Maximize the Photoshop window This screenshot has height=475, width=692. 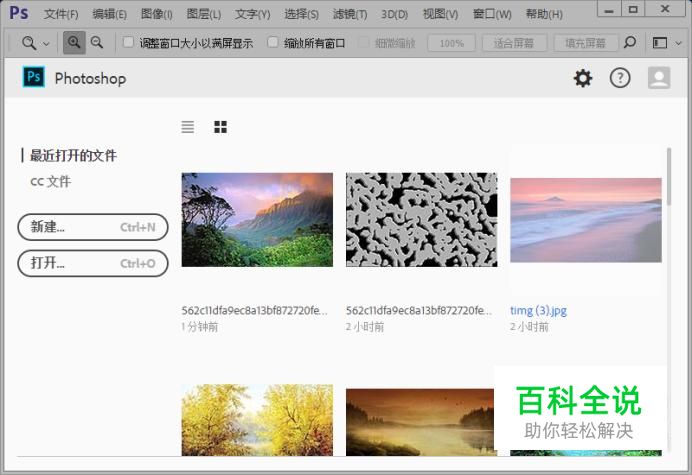pyautogui.click(x=633, y=10)
